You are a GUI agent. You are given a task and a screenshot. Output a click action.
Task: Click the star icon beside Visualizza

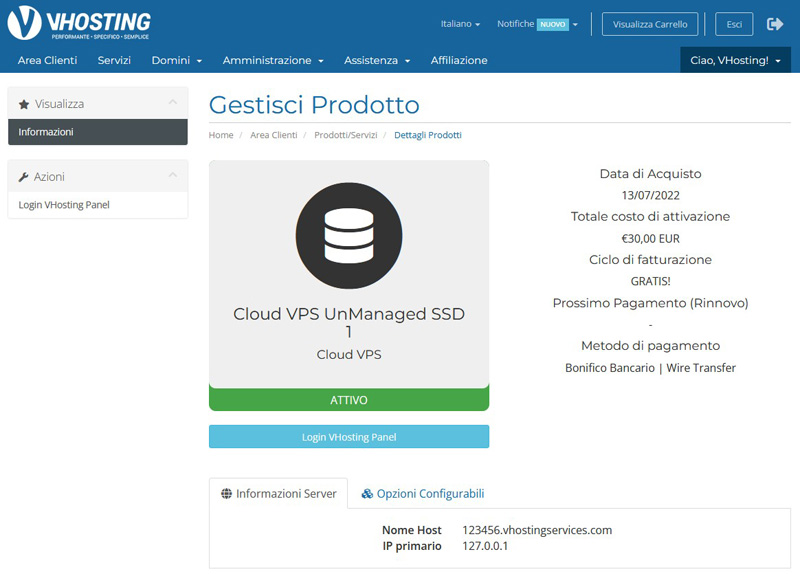(x=24, y=105)
